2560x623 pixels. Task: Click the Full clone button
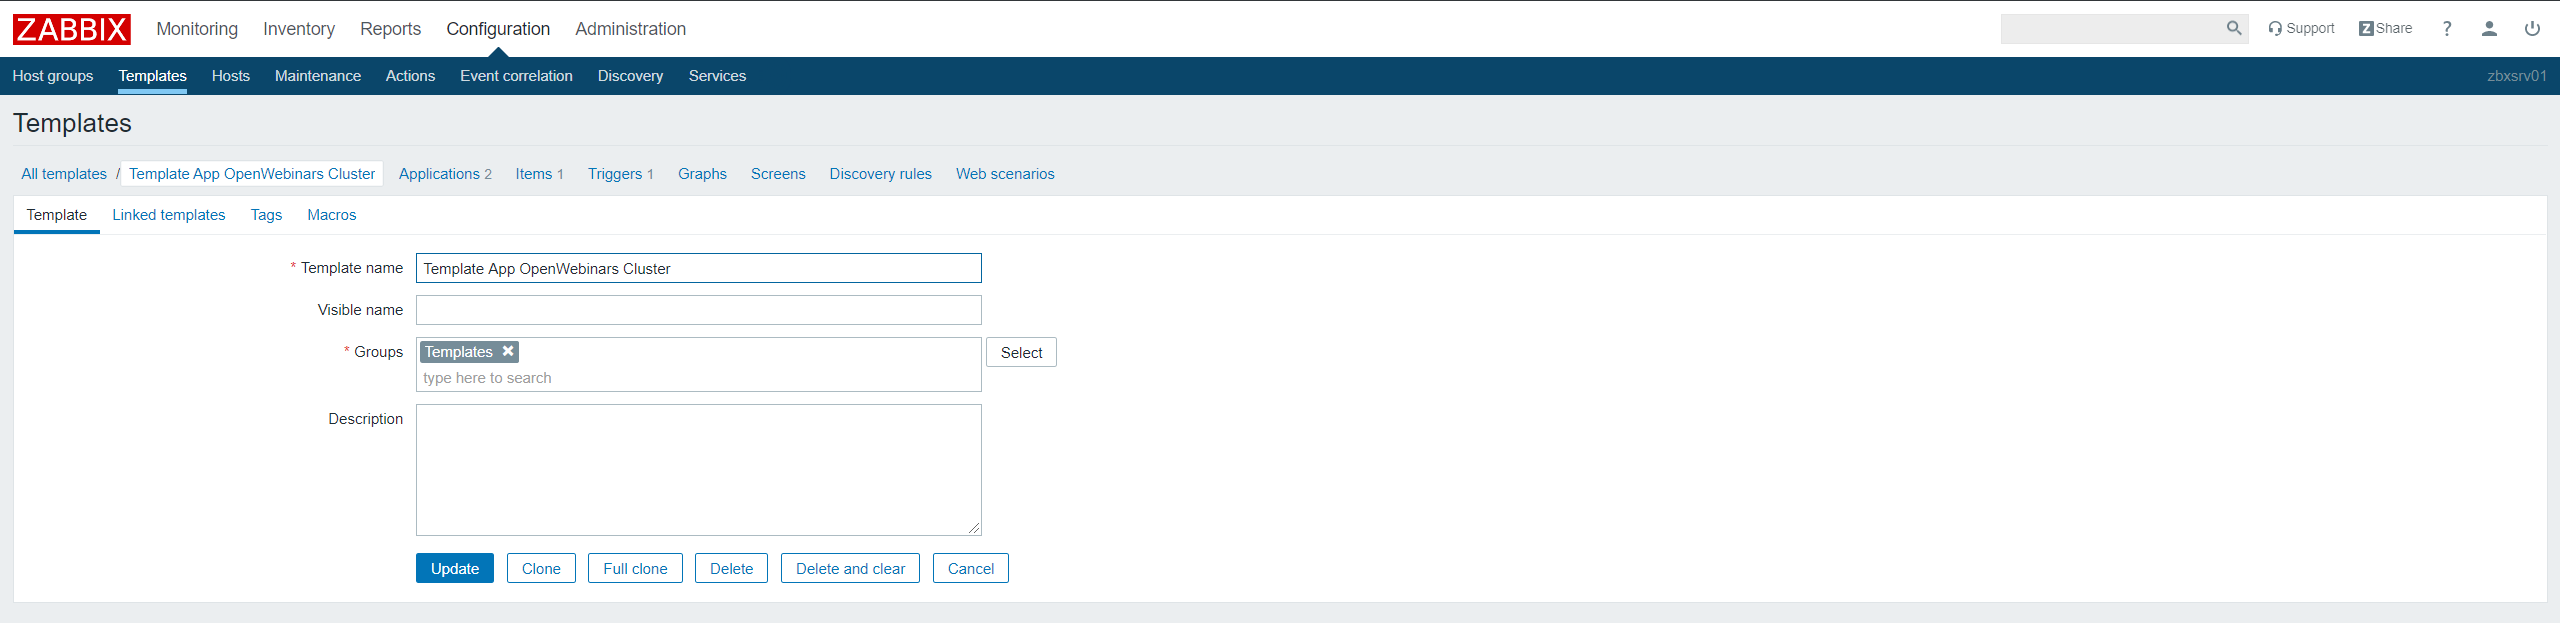tap(635, 568)
